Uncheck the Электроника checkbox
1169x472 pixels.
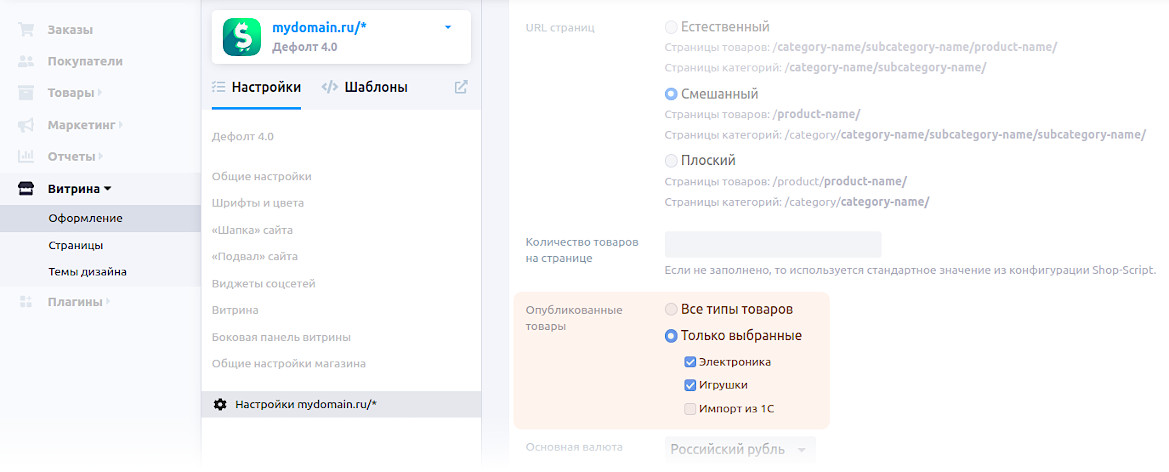point(690,362)
